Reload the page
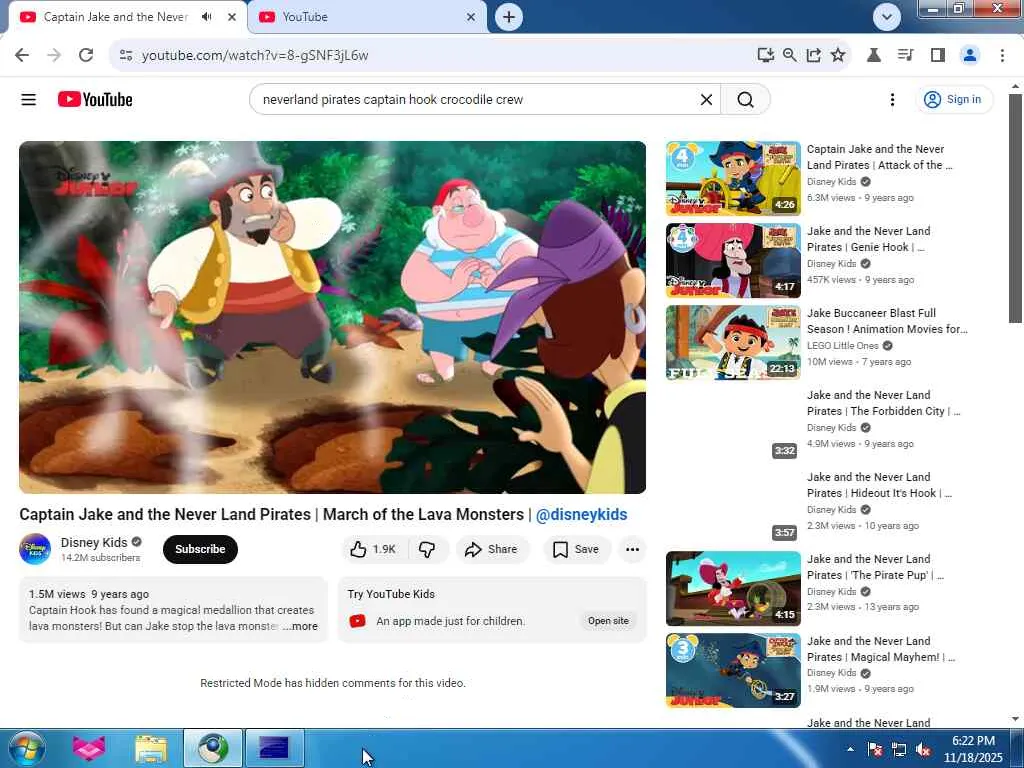1024x768 pixels. pos(86,55)
